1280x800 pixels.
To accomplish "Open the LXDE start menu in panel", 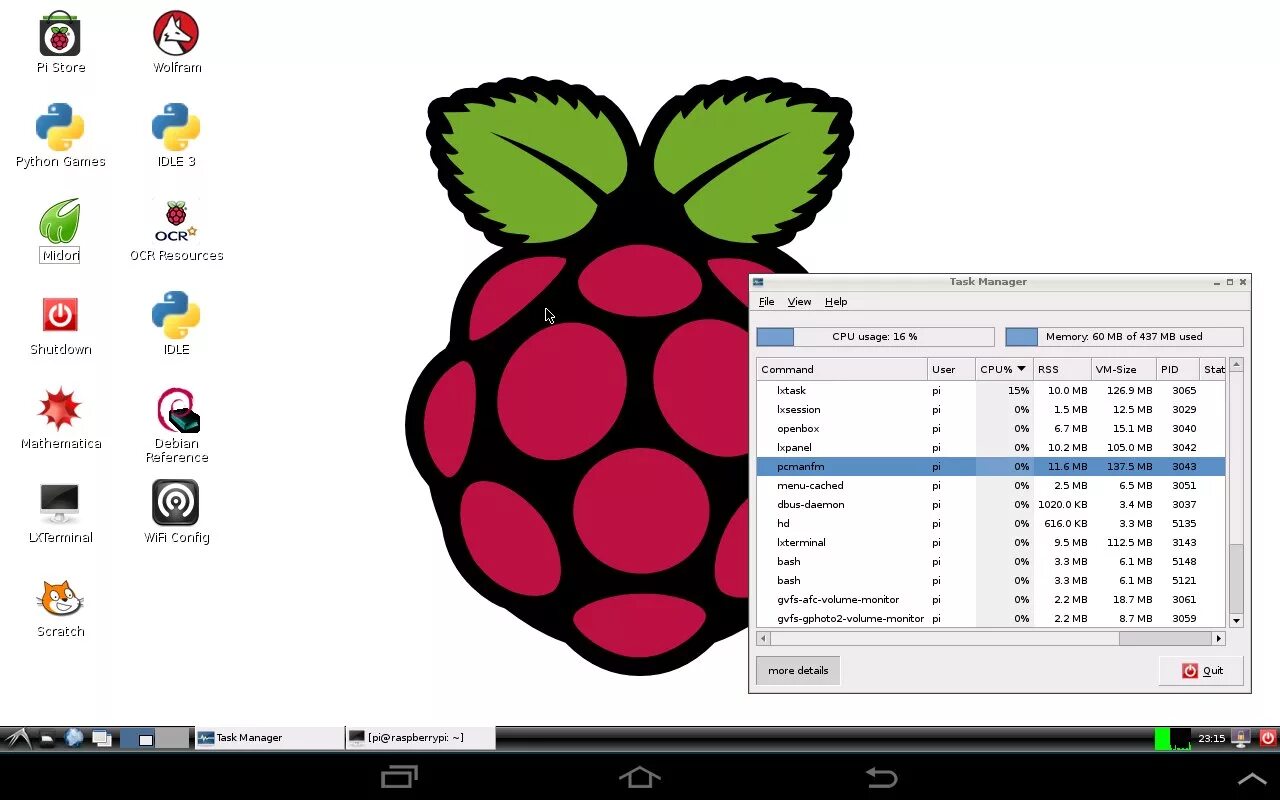I will 16,738.
